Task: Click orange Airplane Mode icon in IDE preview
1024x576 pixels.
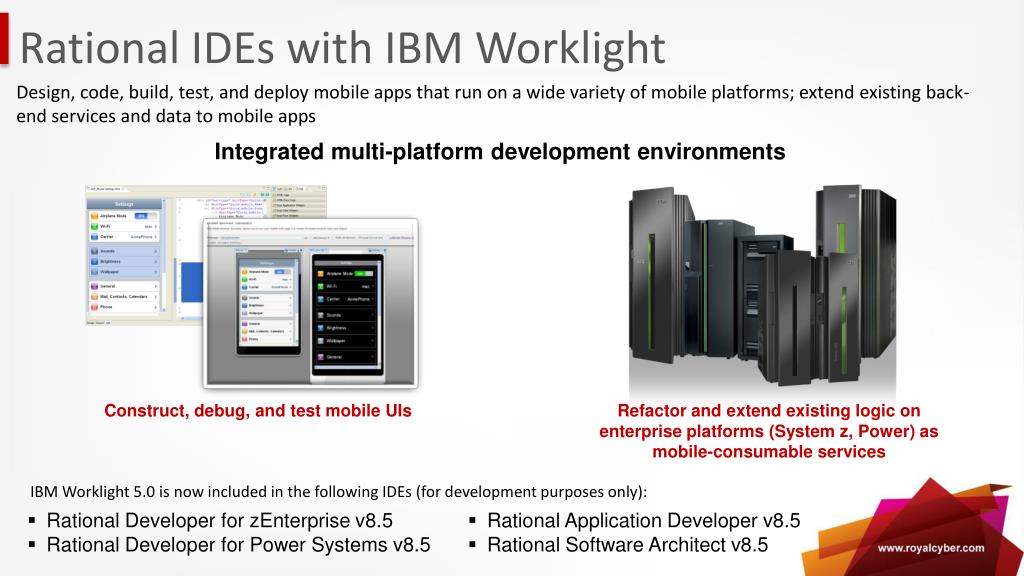Action: coord(94,216)
